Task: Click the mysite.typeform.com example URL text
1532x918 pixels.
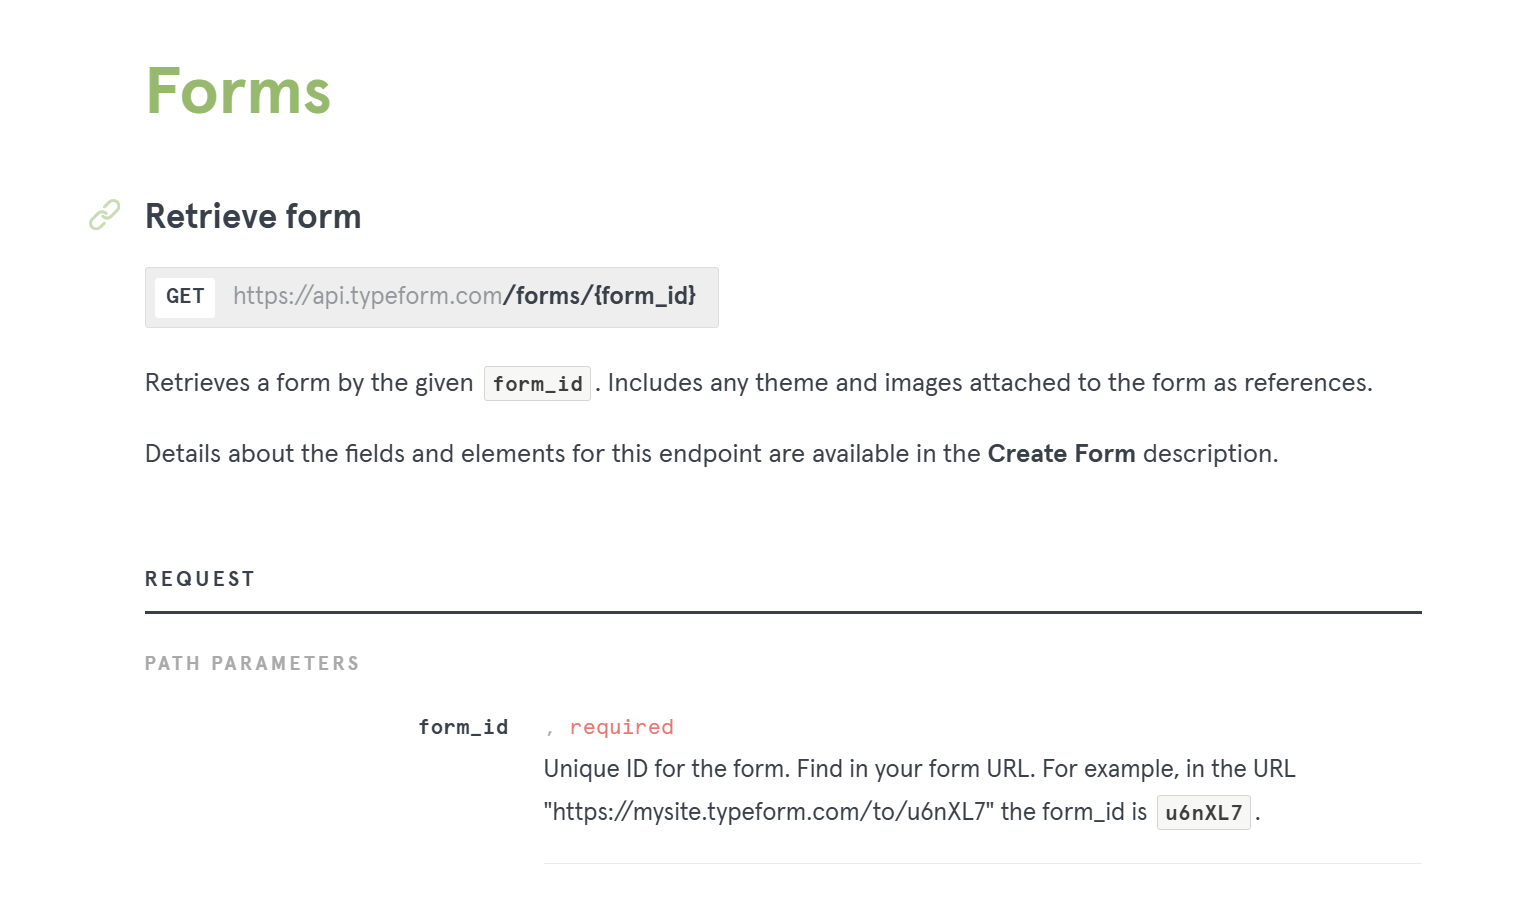Action: tap(768, 812)
